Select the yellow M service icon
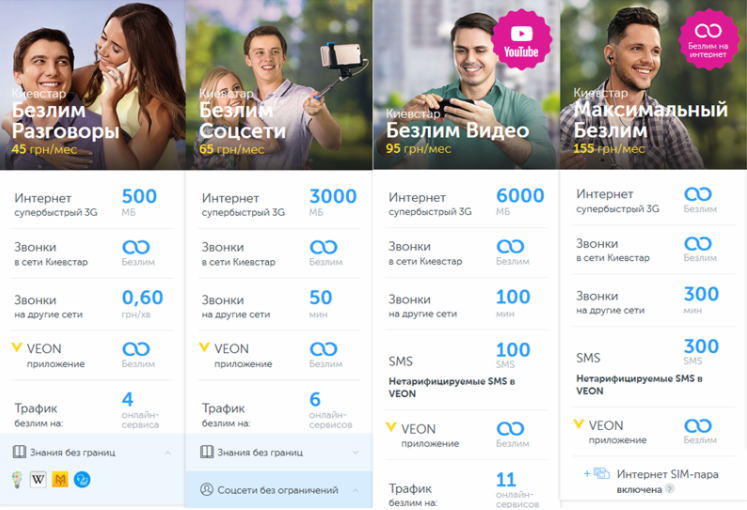Image resolution: width=747 pixels, height=510 pixels. pyautogui.click(x=60, y=480)
